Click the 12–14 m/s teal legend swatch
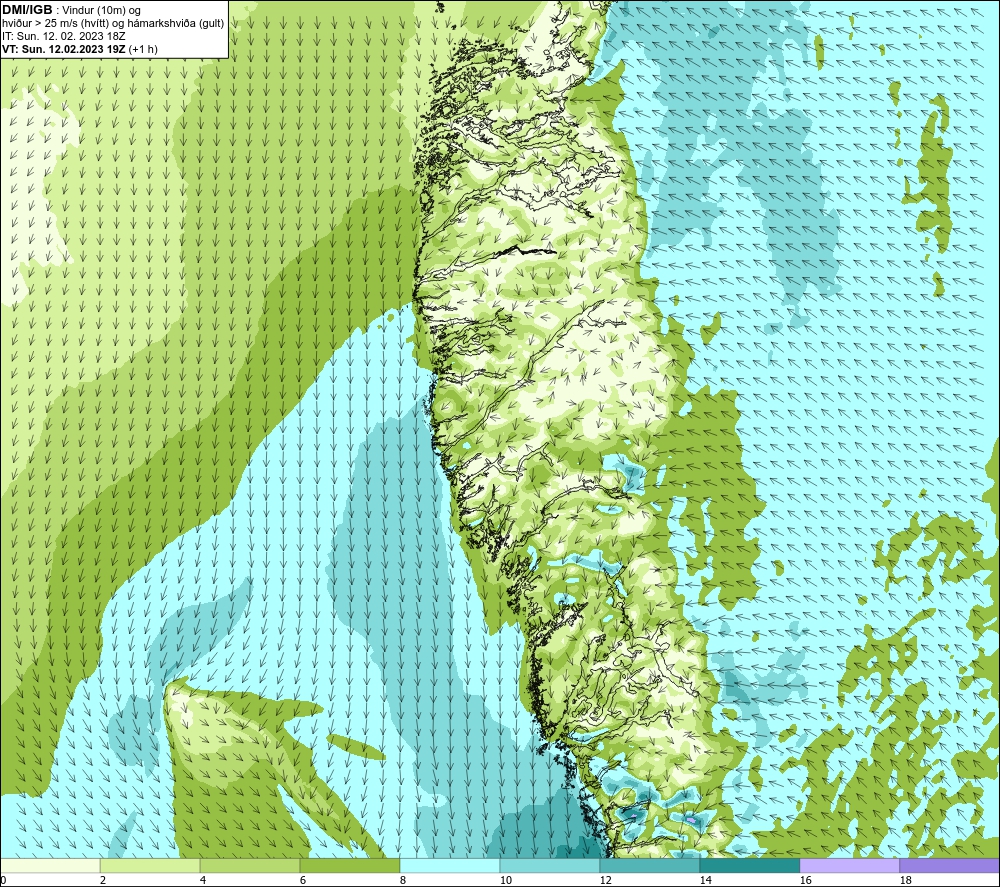 pos(649,865)
